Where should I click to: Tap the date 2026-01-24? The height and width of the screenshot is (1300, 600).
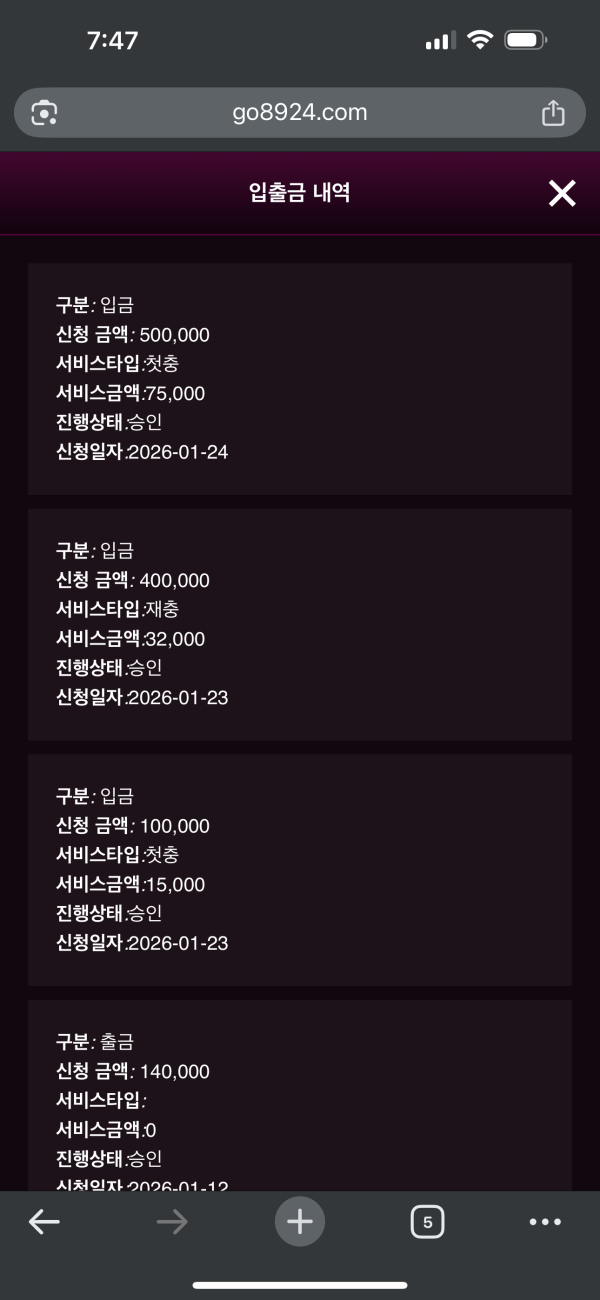pyautogui.click(x=178, y=452)
